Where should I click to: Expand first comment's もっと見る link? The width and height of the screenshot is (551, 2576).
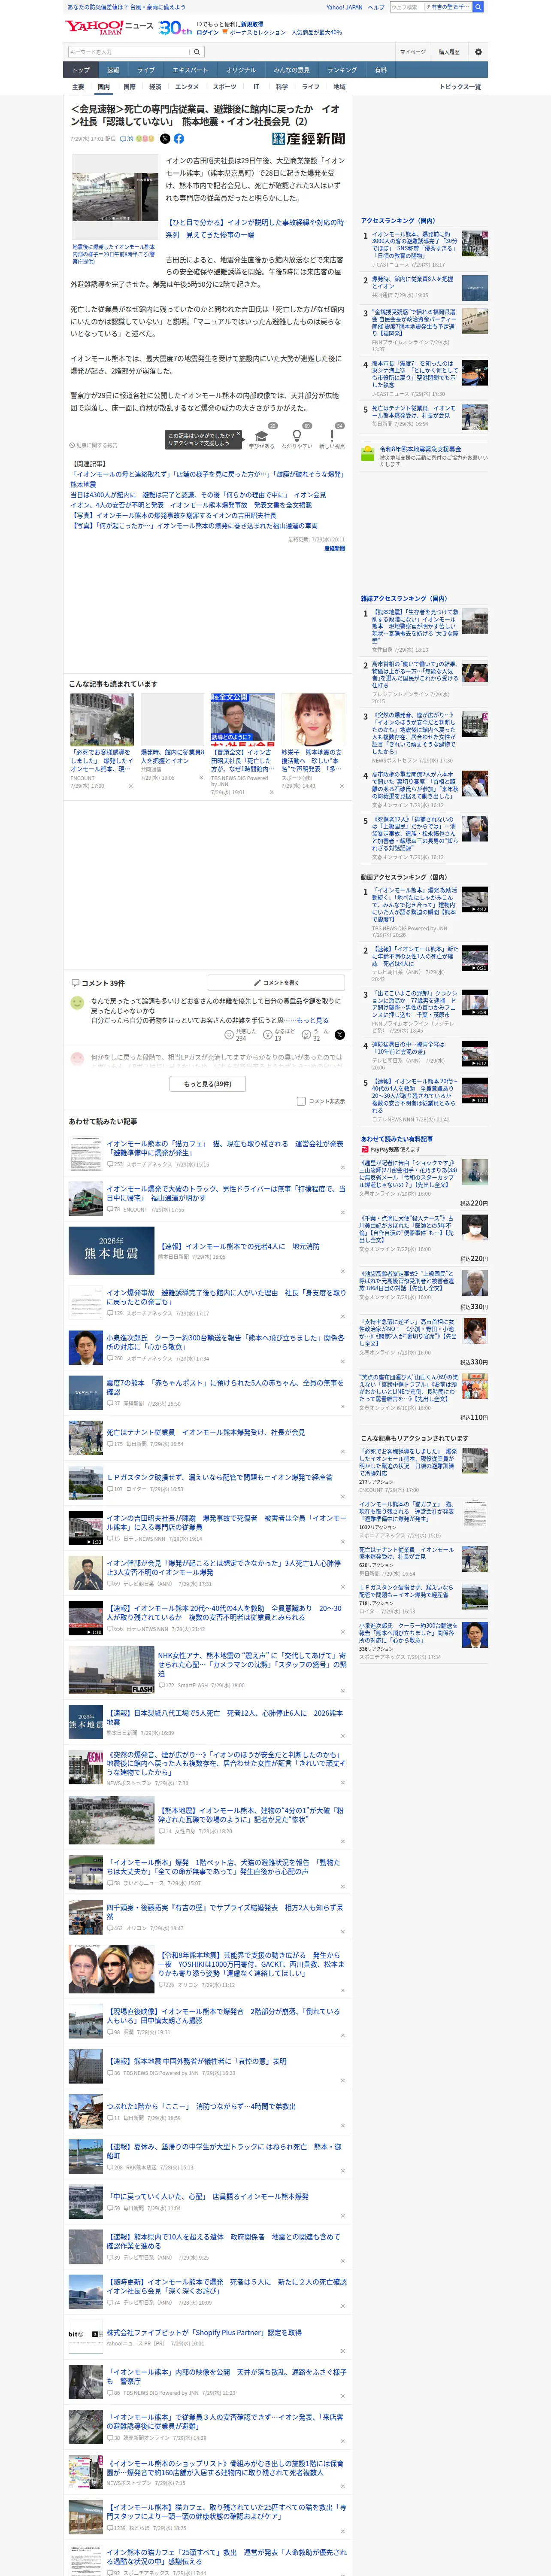tap(313, 1020)
